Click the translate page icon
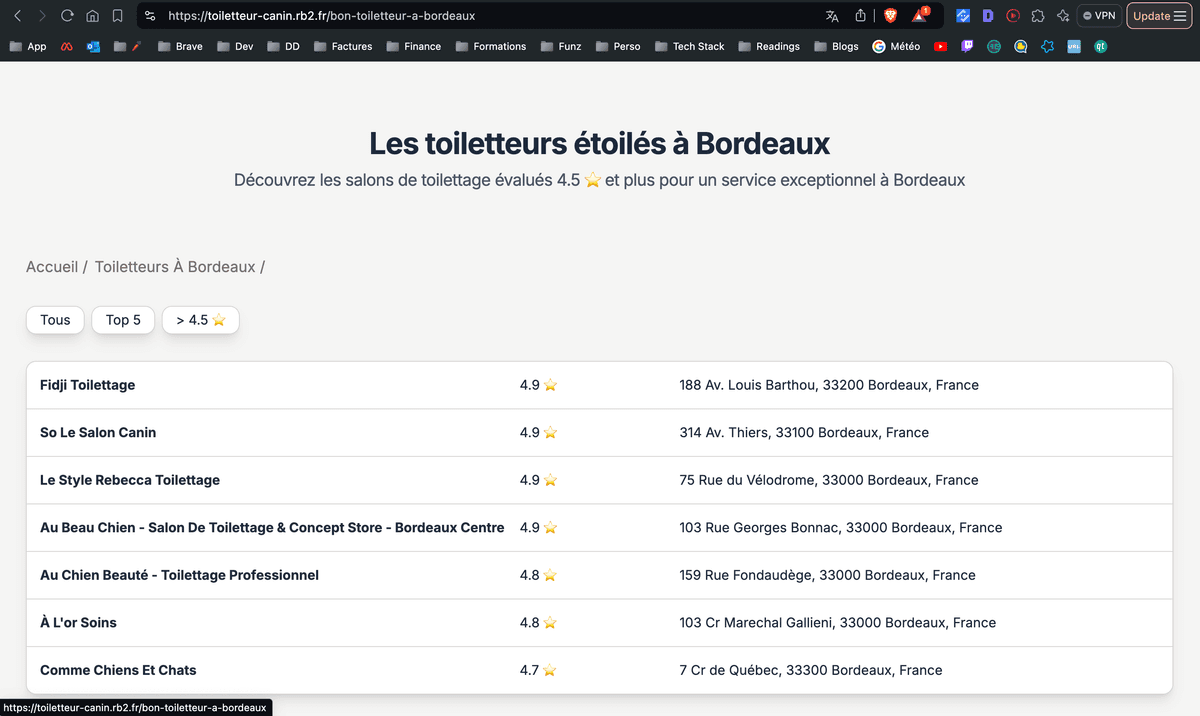Screen dimensions: 1200x716 click(832, 16)
